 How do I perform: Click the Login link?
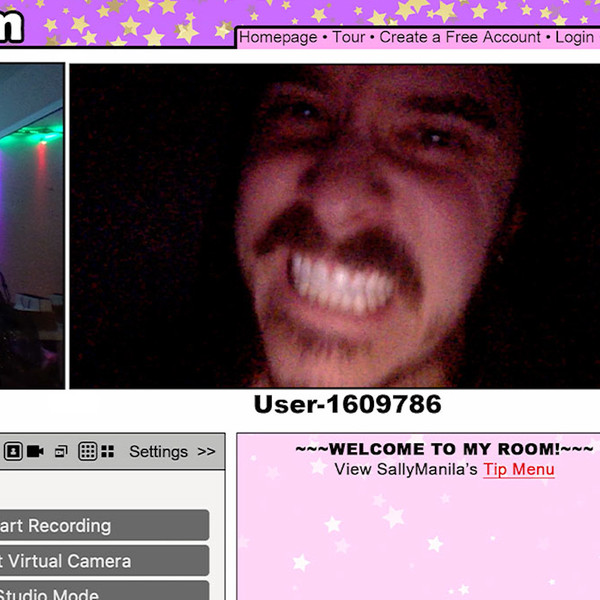(x=574, y=37)
